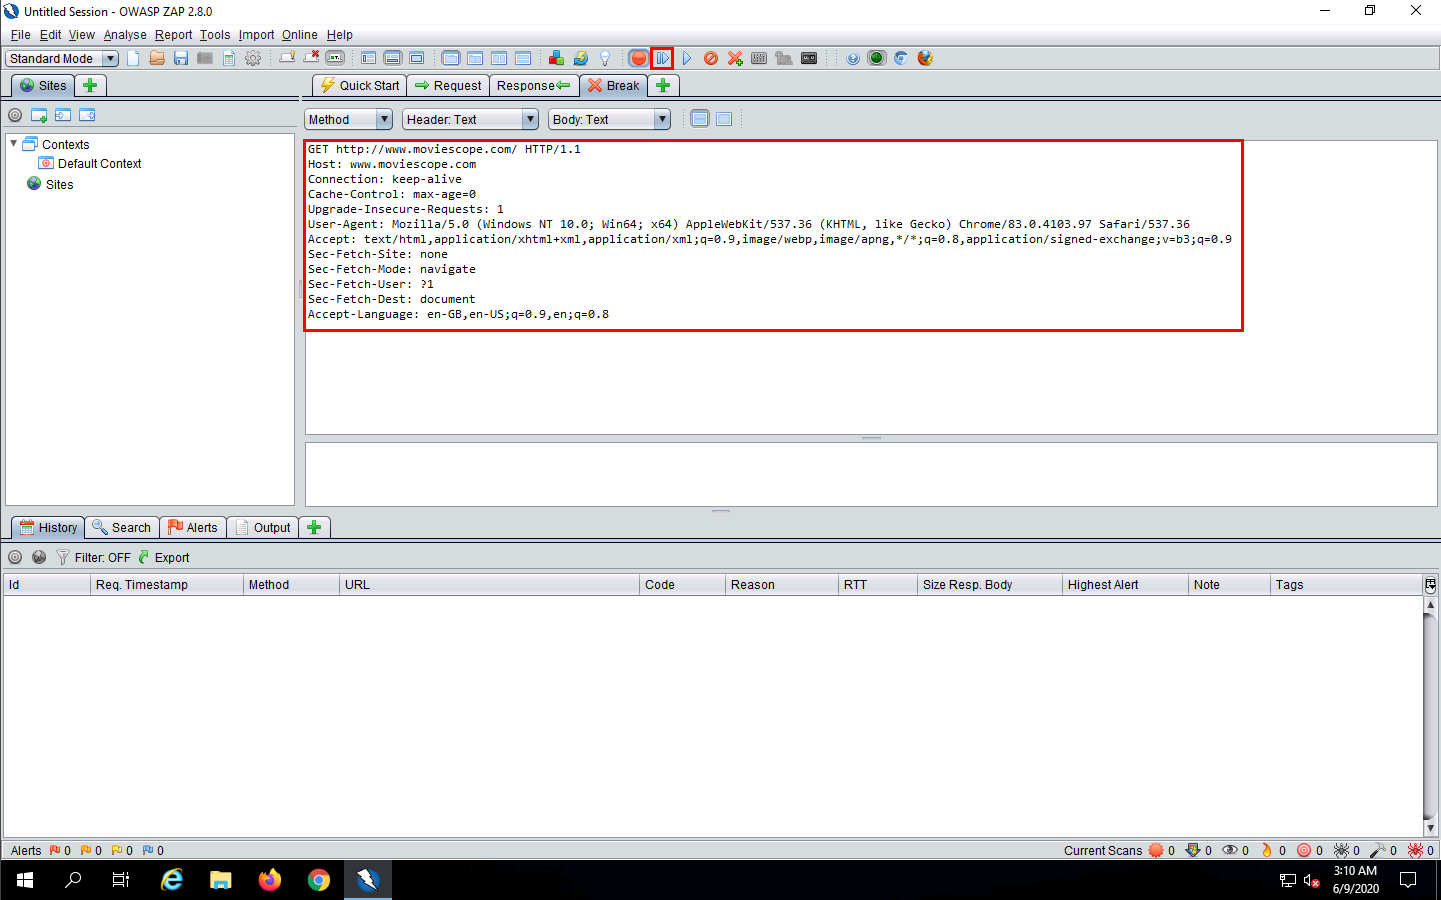
Task: Click the grayed-out snapshot session icon
Action: pyautogui.click(x=205, y=58)
